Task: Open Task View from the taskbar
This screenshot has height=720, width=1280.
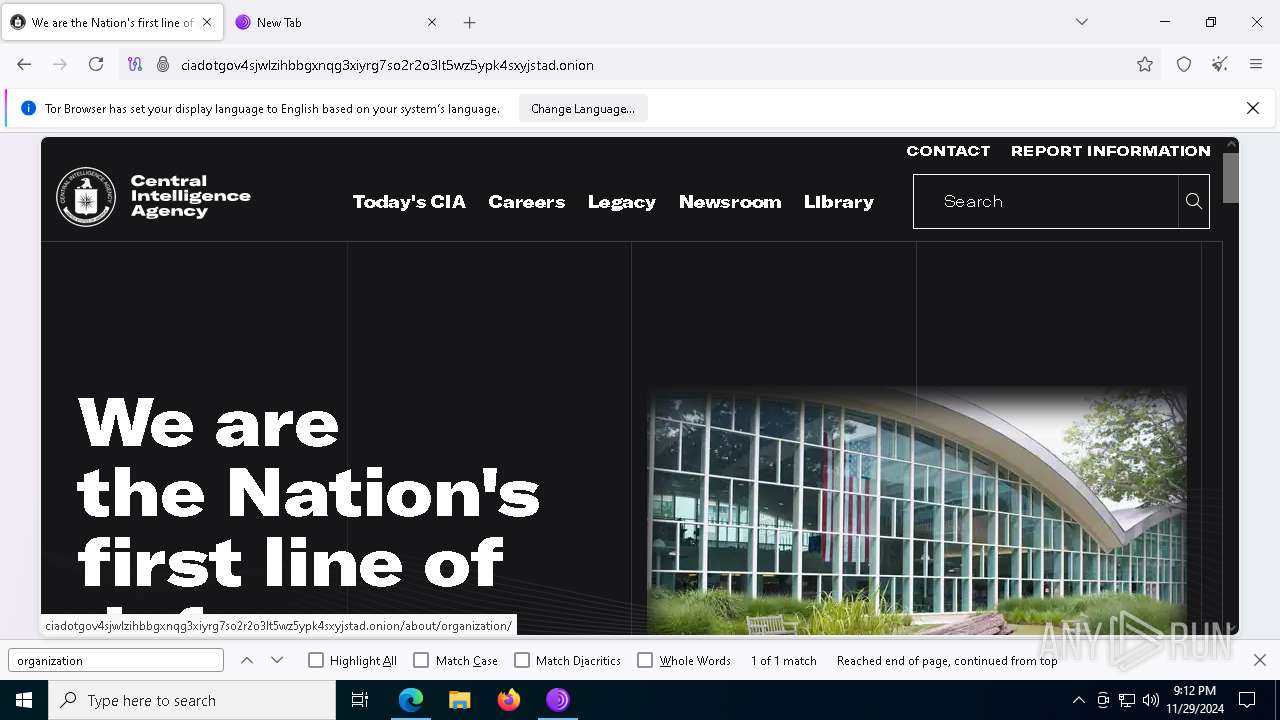Action: tap(360, 700)
